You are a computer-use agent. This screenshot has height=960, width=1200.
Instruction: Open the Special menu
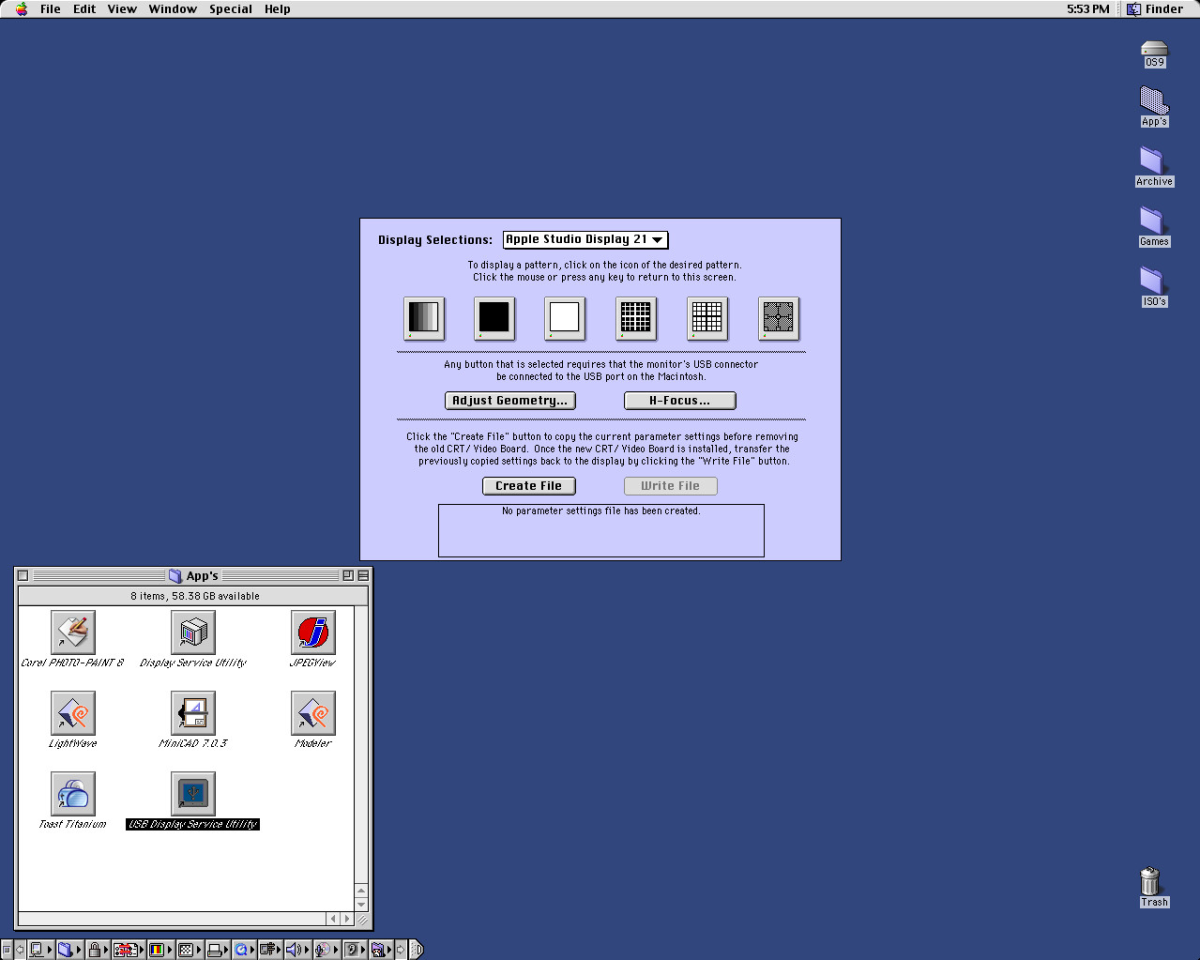(230, 9)
